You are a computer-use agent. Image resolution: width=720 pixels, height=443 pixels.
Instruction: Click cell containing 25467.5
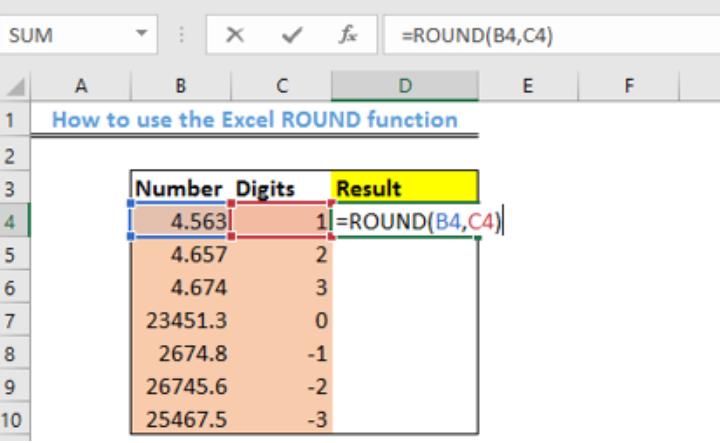pyautogui.click(x=181, y=419)
